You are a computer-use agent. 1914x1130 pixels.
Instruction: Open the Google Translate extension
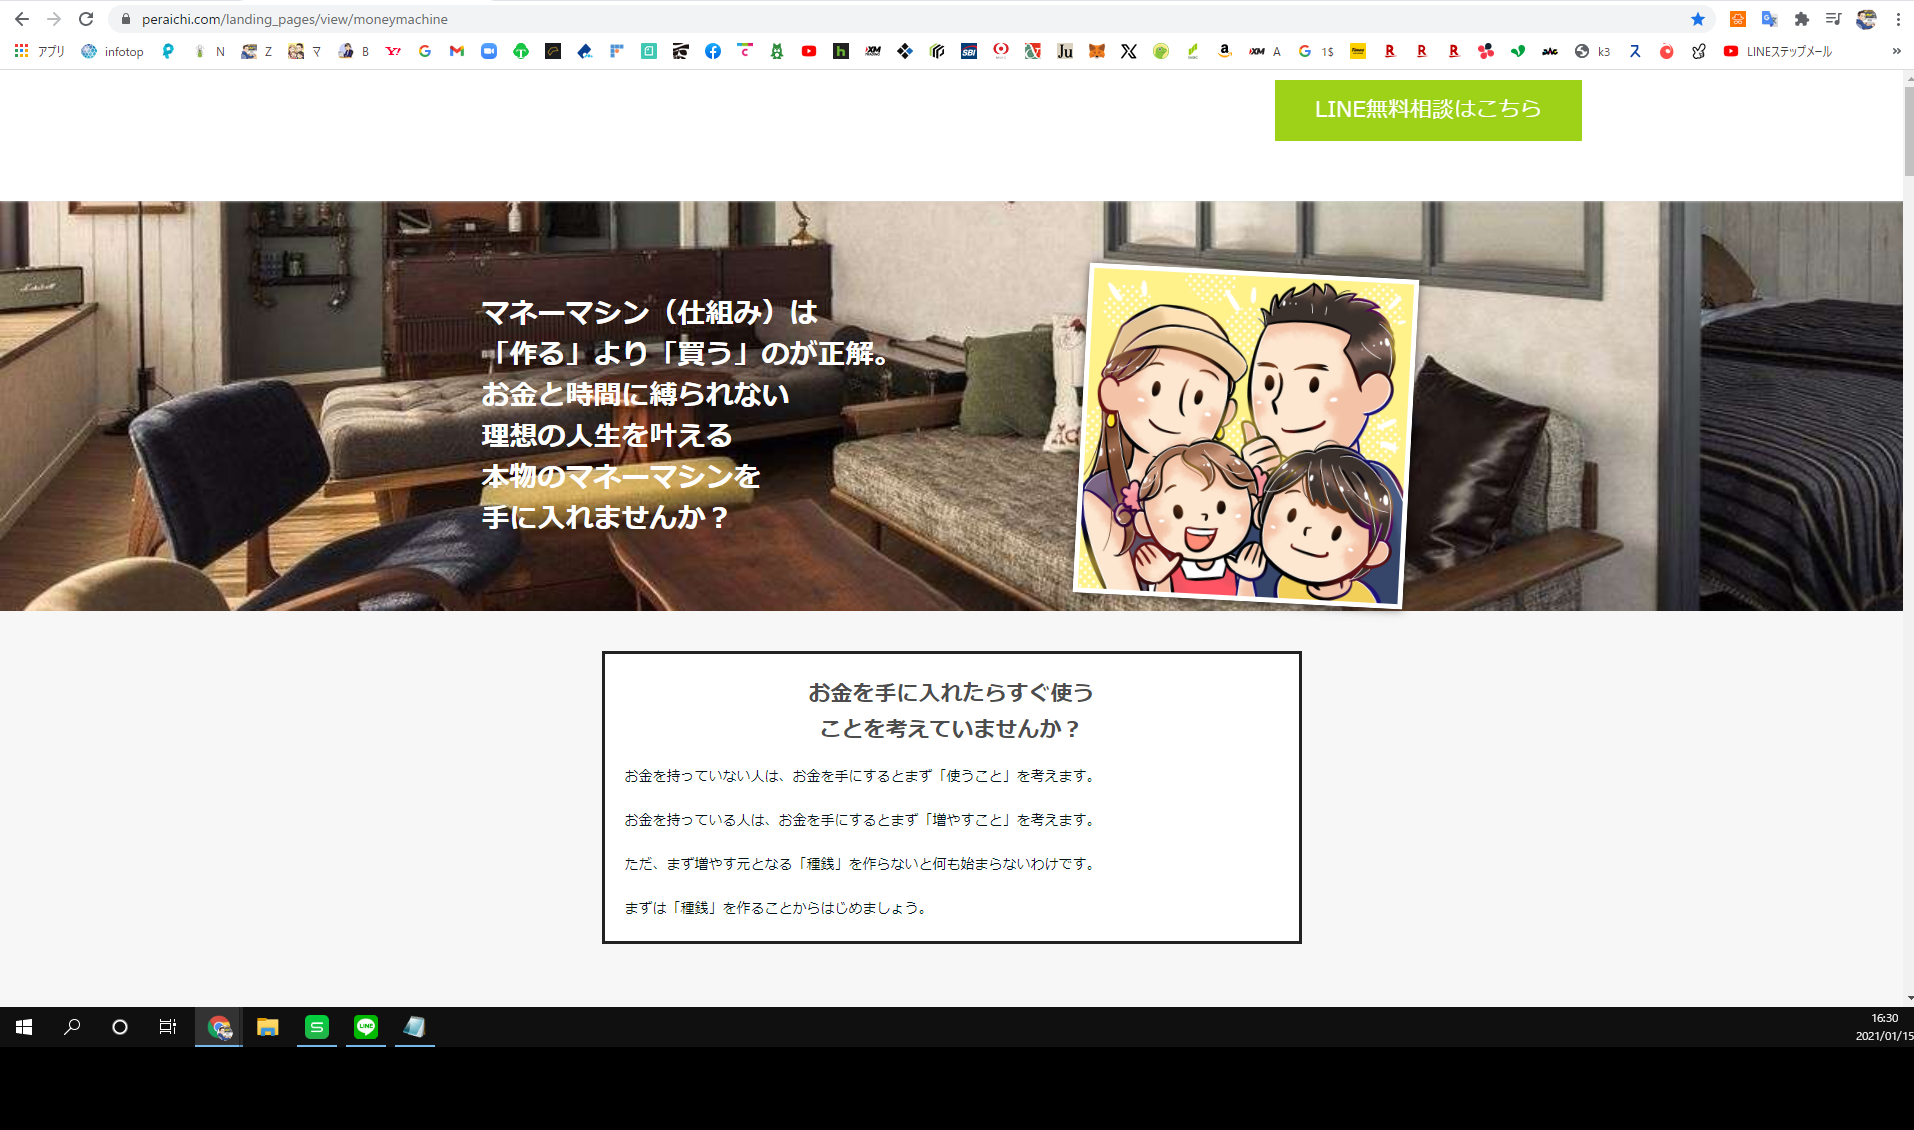pyautogui.click(x=1769, y=19)
